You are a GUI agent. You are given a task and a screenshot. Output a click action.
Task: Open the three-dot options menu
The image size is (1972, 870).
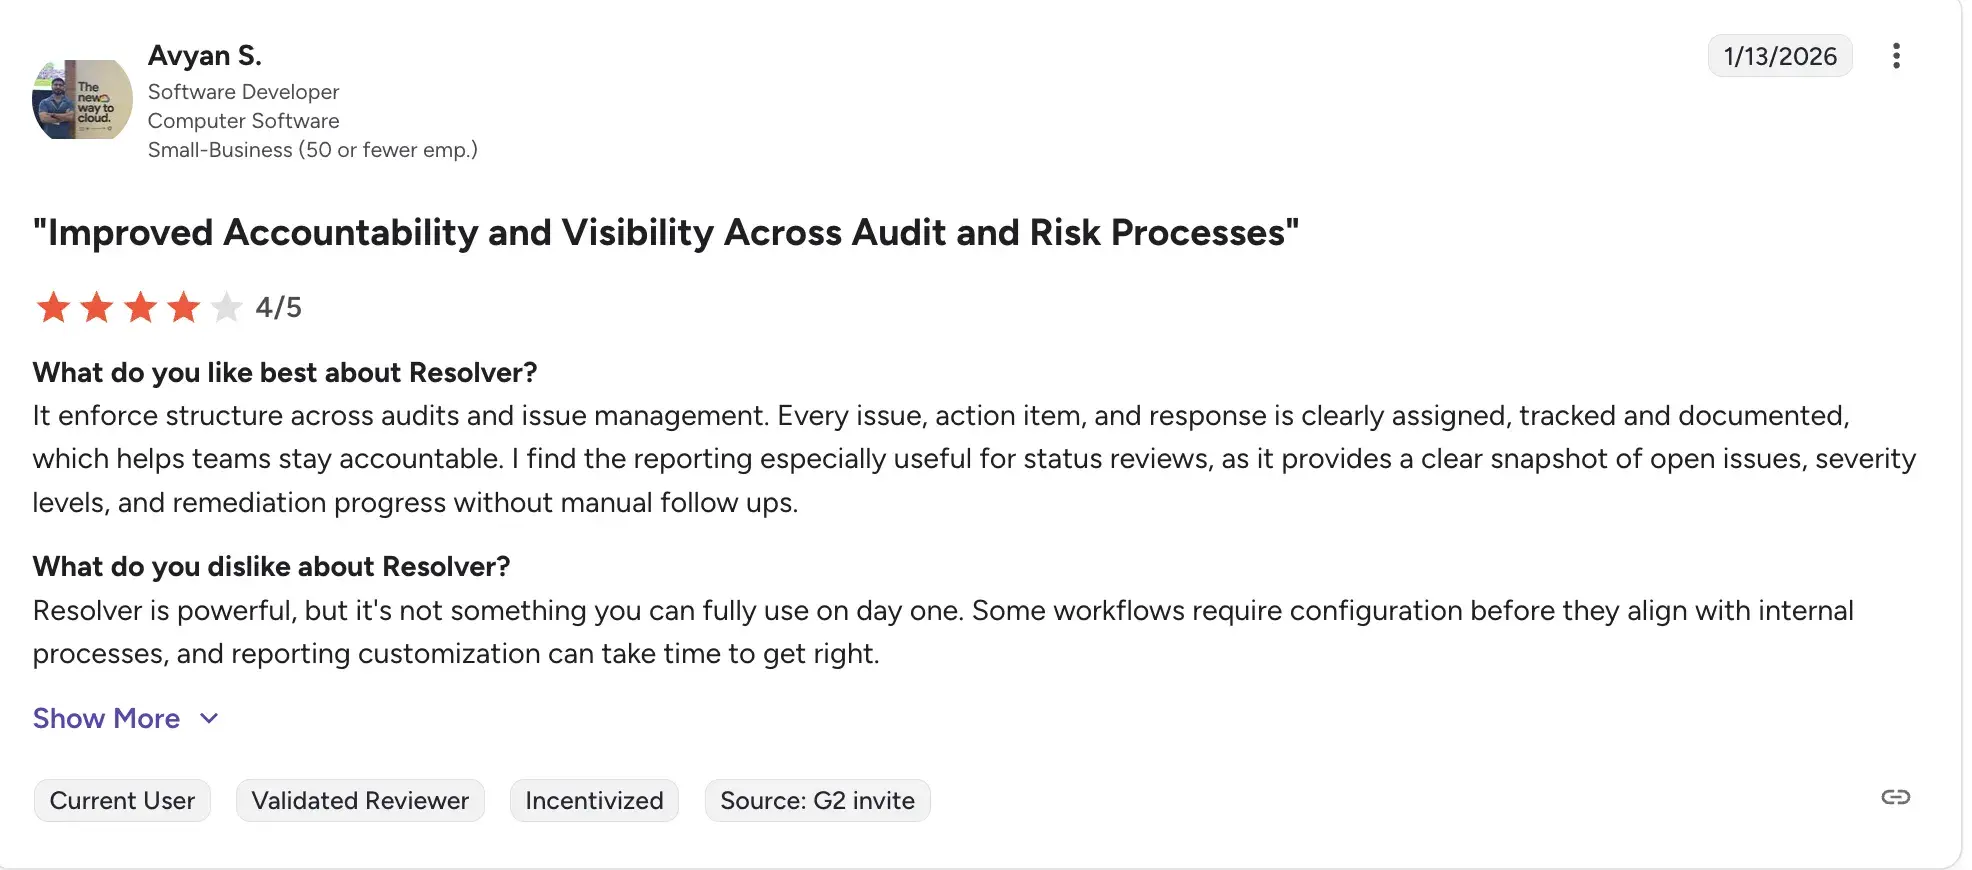point(1895,56)
